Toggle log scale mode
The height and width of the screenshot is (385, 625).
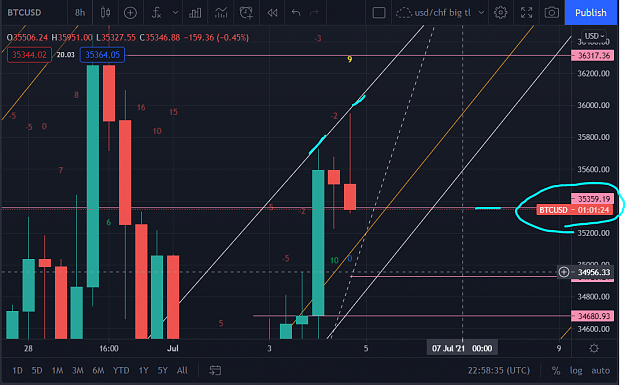pyautogui.click(x=576, y=371)
